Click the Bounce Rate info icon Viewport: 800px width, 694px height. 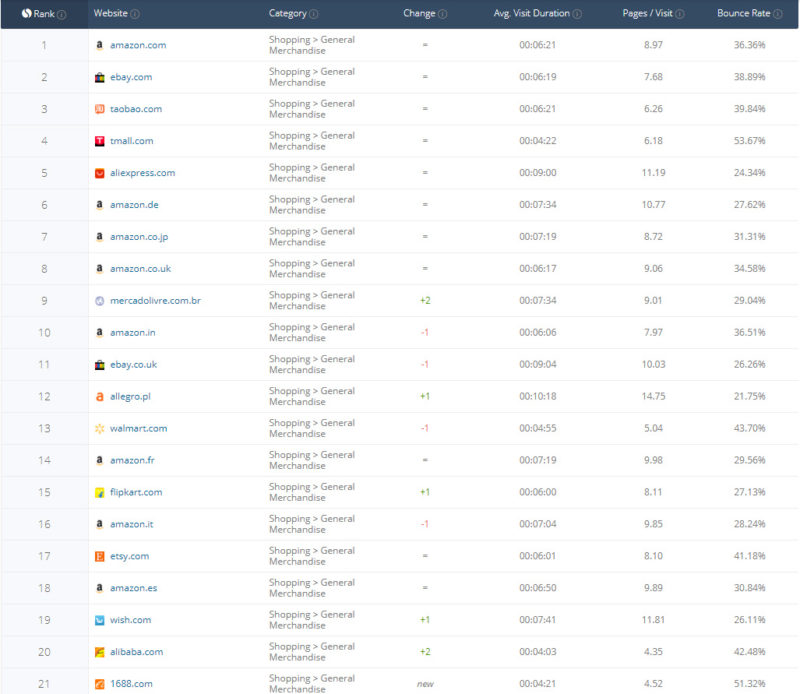tap(778, 14)
